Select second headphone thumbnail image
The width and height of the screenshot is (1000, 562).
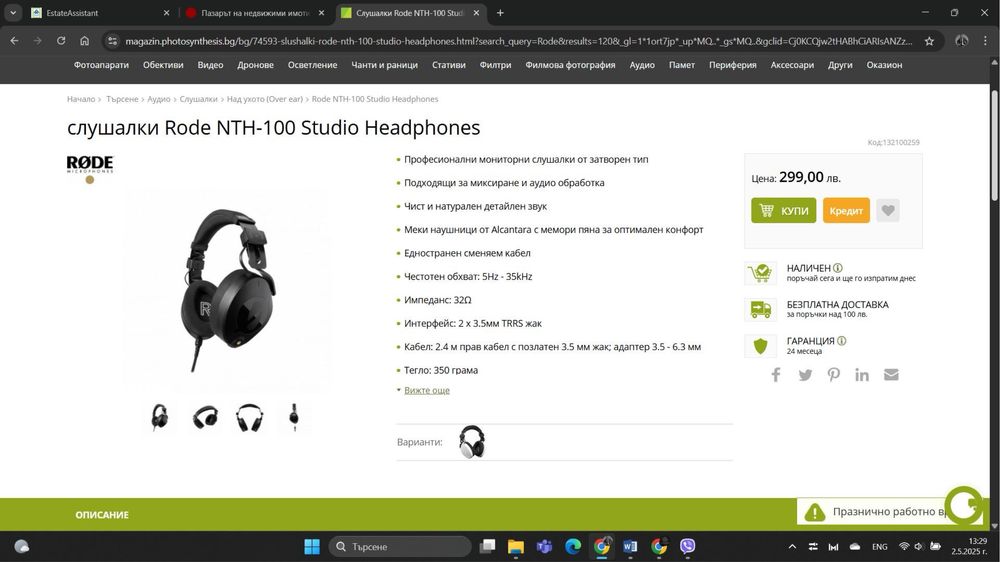point(205,418)
